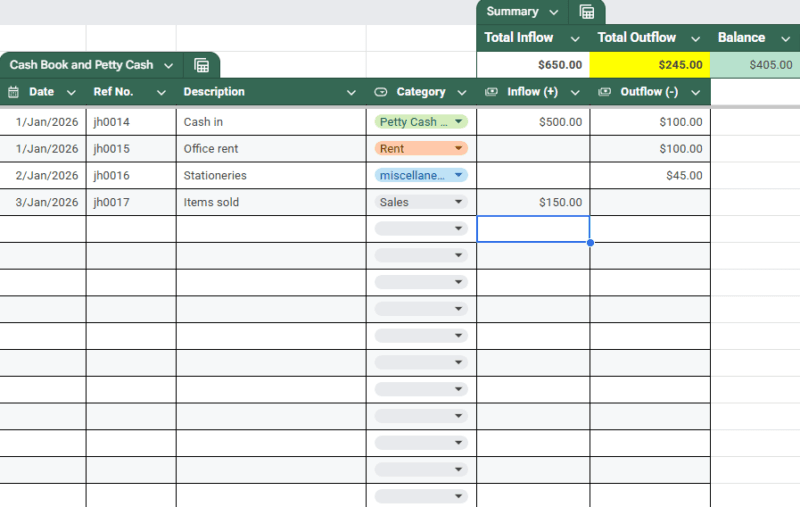The height and width of the screenshot is (507, 800).
Task: Select the $45.00 outflow cell
Action: point(650,175)
